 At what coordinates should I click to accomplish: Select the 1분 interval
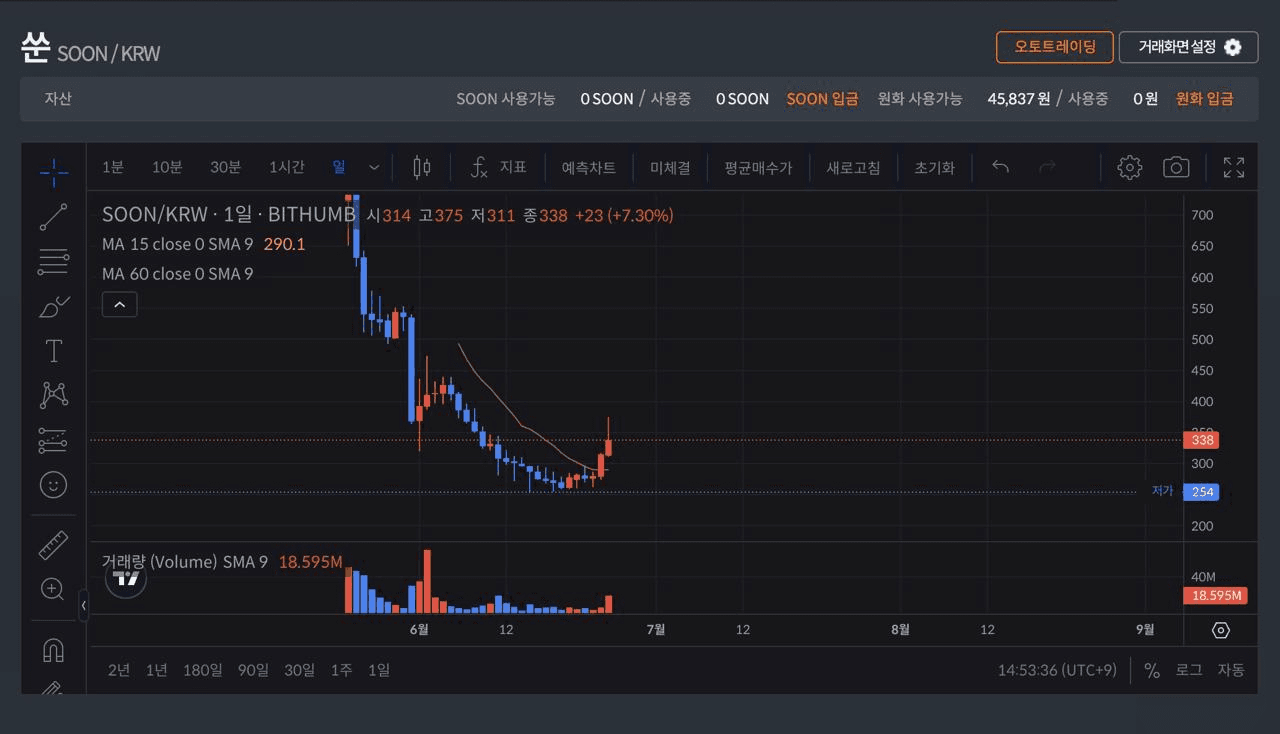pyautogui.click(x=113, y=167)
